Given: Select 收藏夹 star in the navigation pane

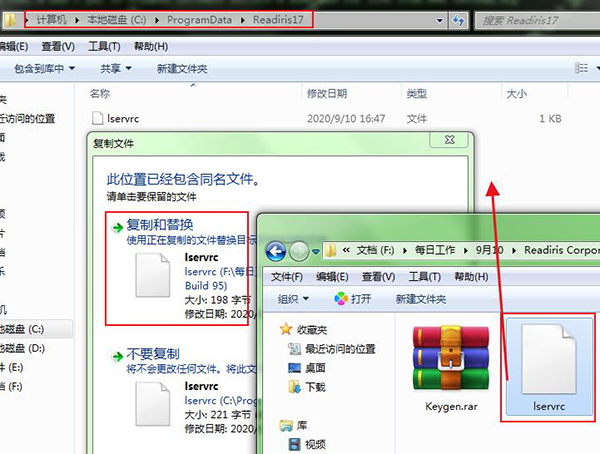Looking at the screenshot, I should [286, 329].
